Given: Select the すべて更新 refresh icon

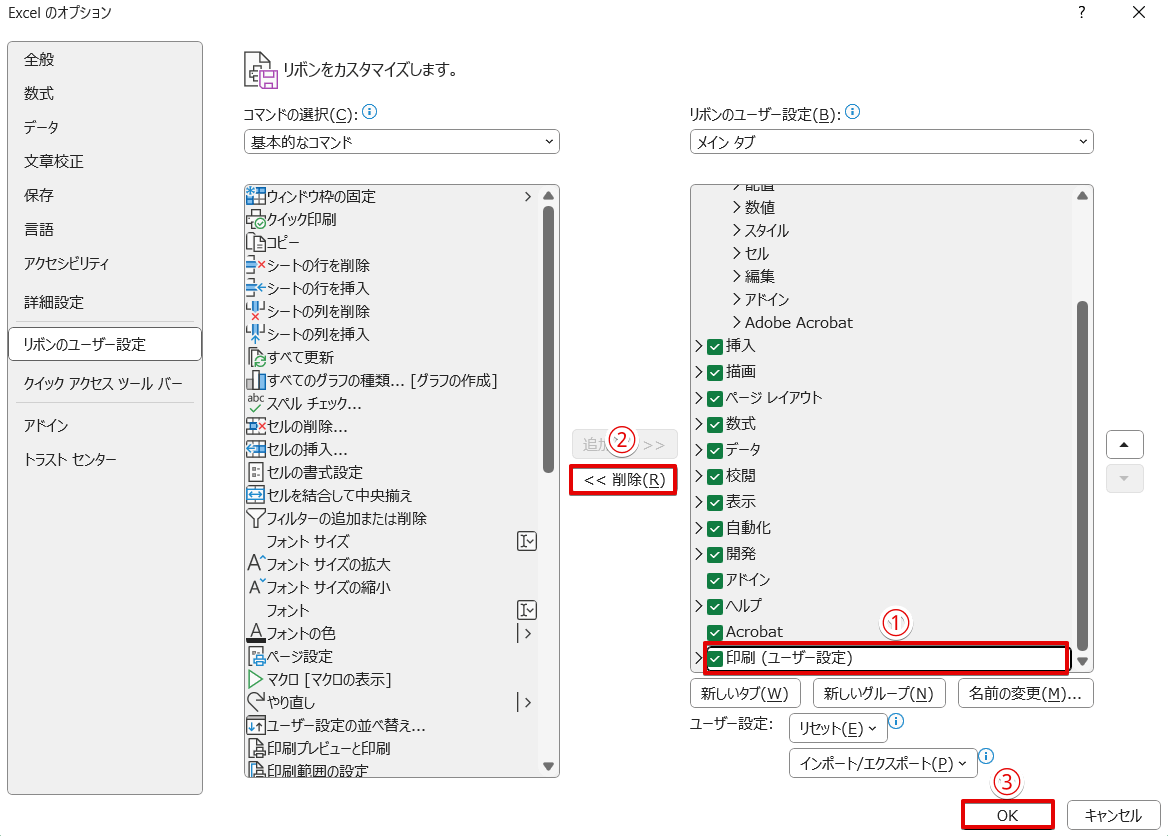Looking at the screenshot, I should click(x=252, y=357).
